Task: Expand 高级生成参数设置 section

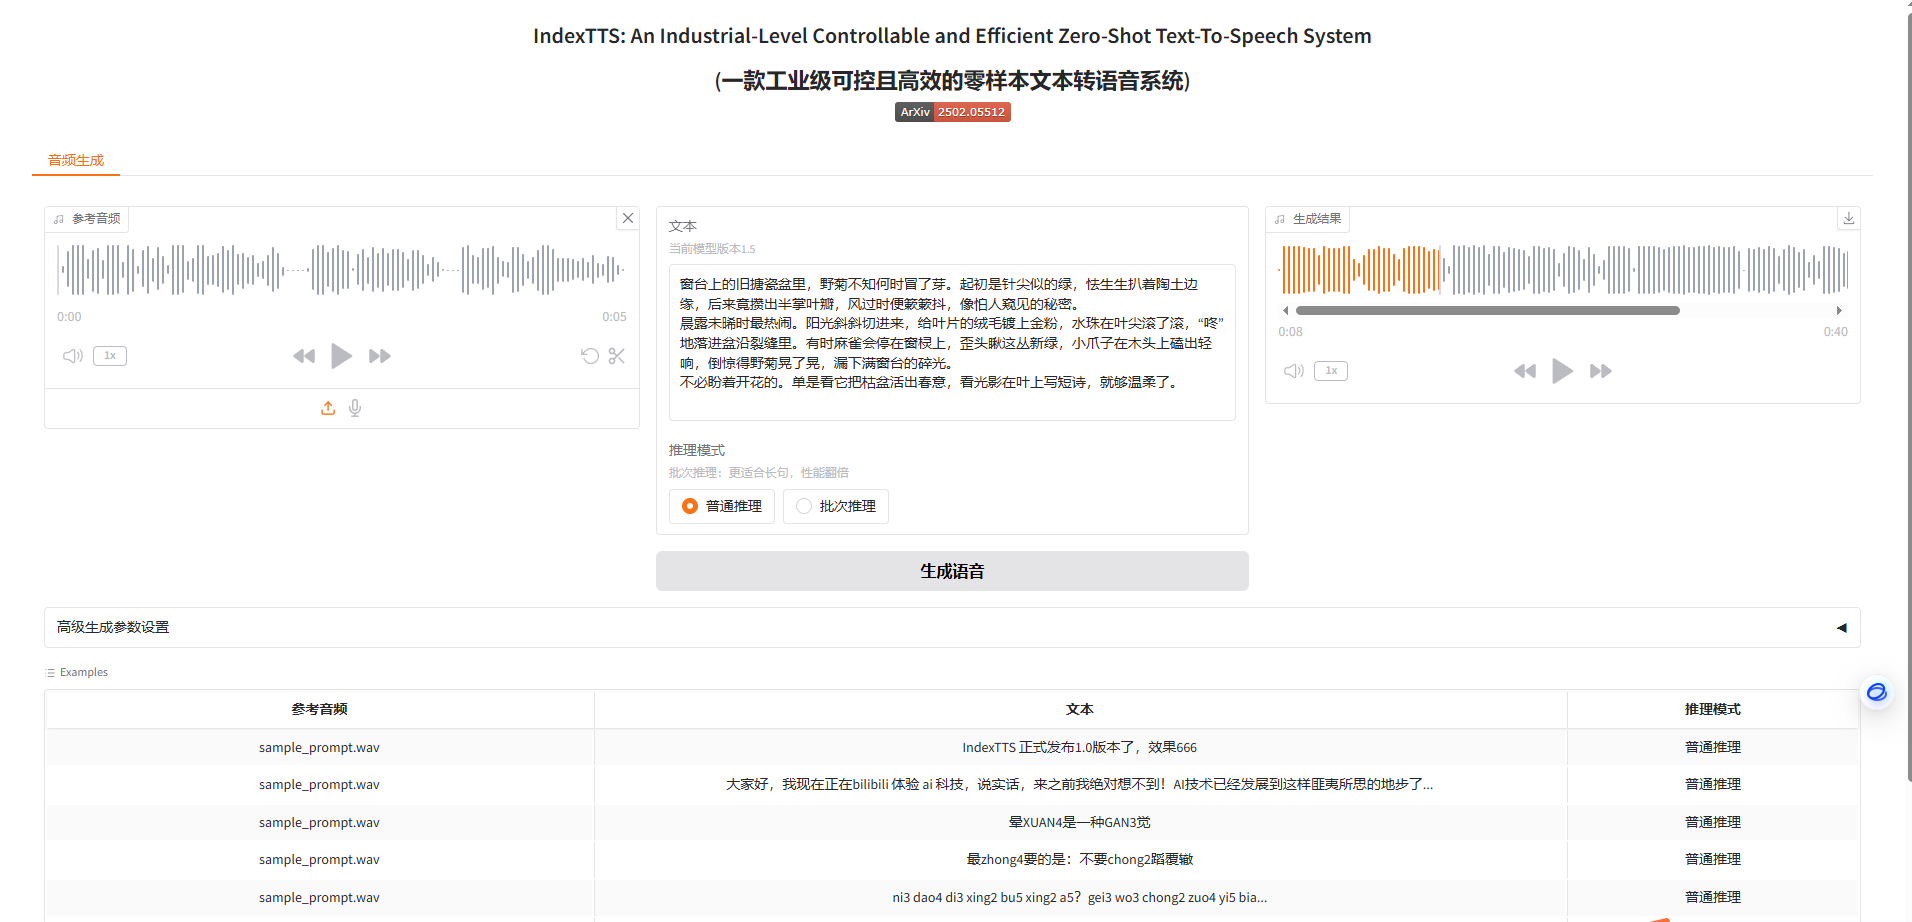Action: tap(952, 627)
